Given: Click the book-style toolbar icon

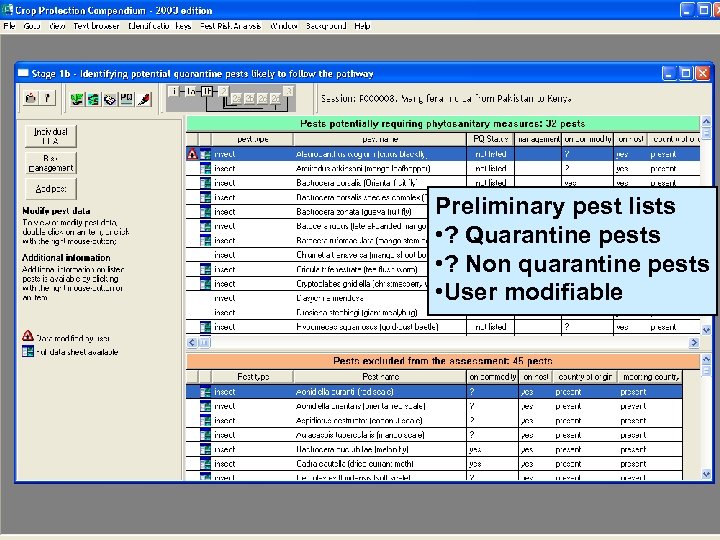Looking at the screenshot, I should pyautogui.click(x=110, y=99).
